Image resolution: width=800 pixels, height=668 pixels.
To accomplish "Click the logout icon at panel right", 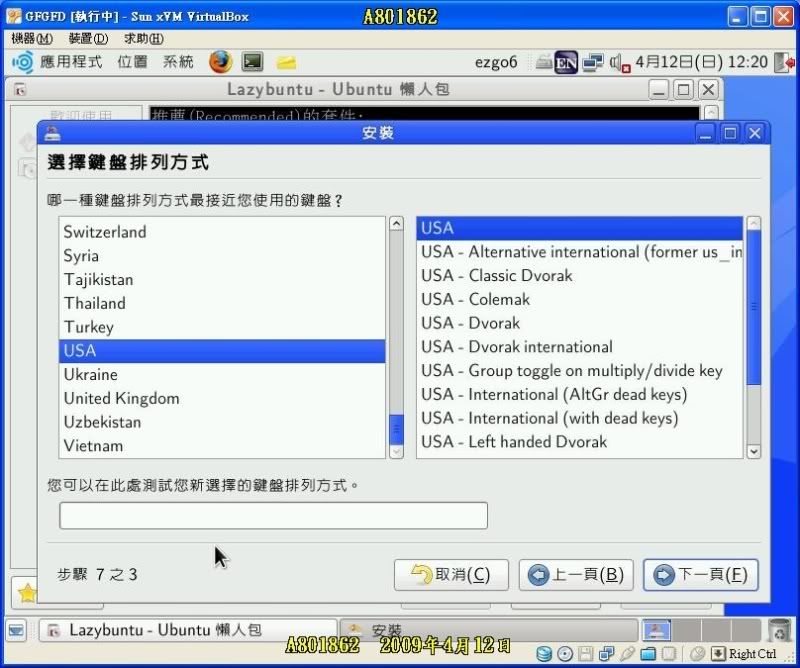I will (x=784, y=62).
